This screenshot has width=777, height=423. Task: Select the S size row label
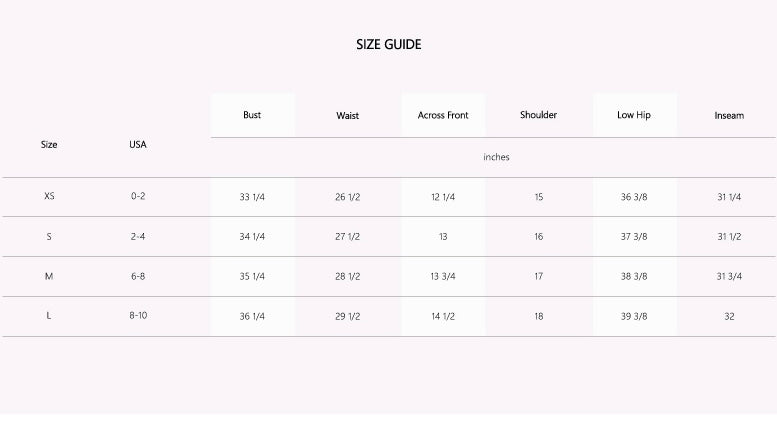click(49, 236)
